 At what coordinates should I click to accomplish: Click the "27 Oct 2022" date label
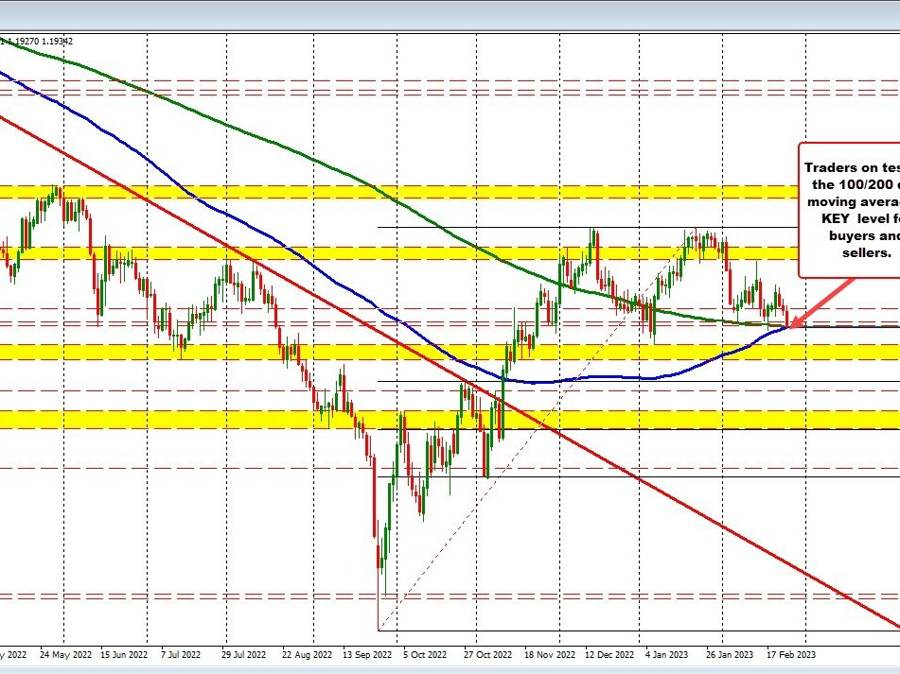485,654
